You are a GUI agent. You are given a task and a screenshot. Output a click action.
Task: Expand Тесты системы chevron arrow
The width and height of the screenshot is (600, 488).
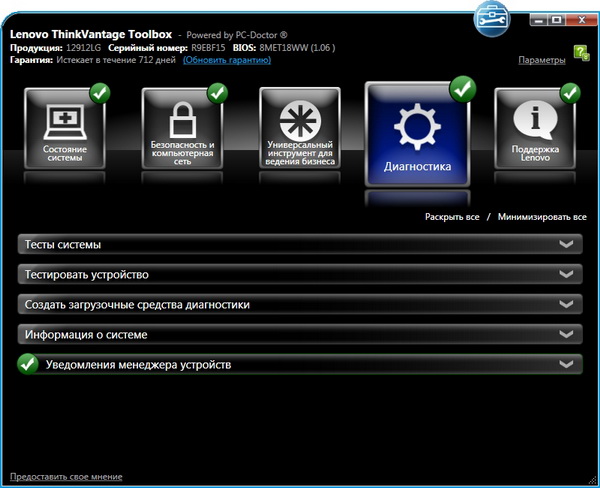pos(567,245)
